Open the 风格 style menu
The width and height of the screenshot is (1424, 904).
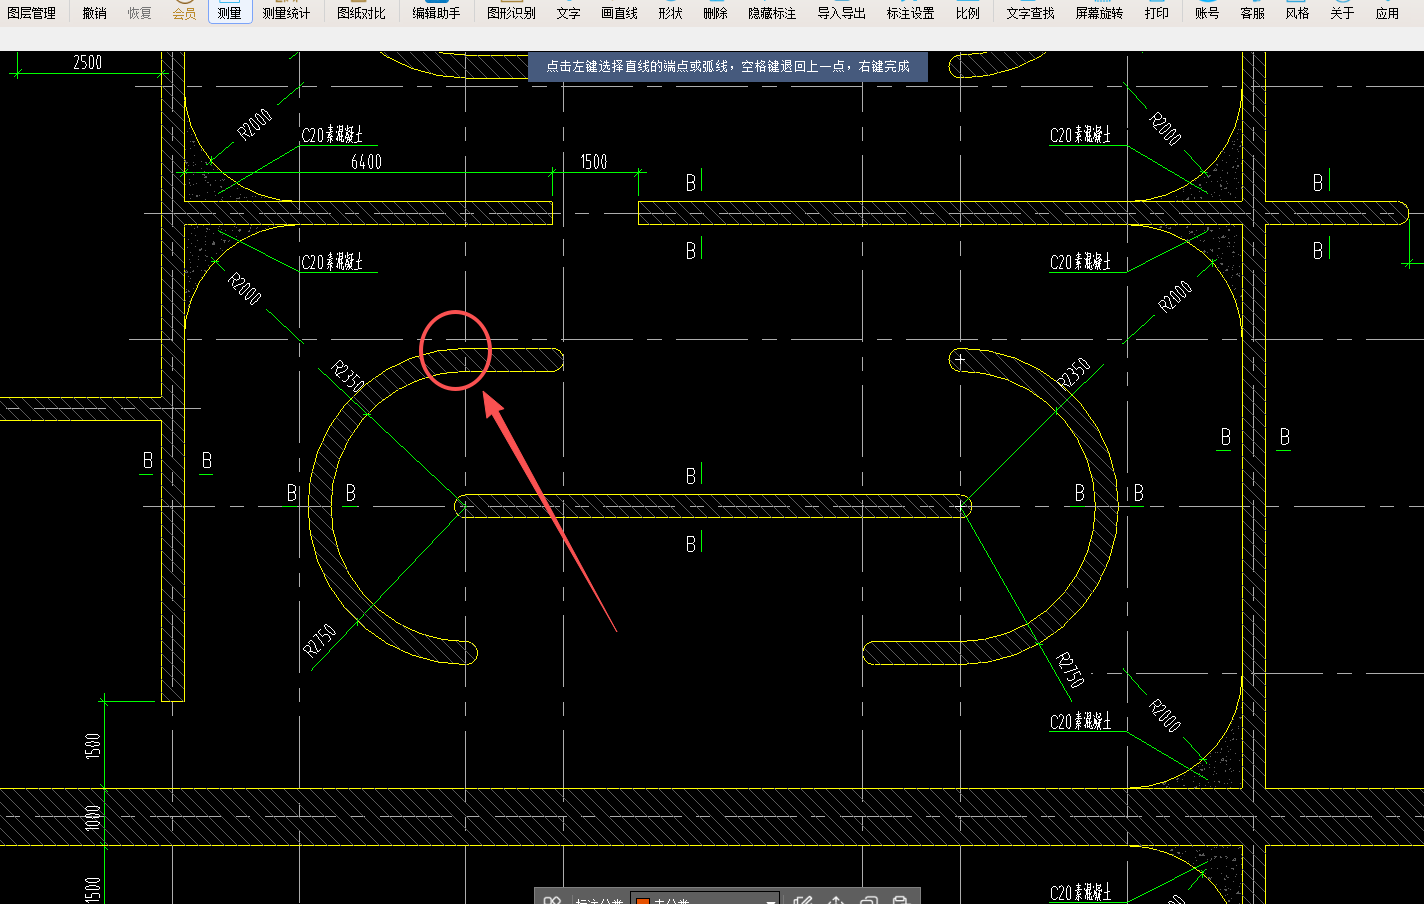pyautogui.click(x=1297, y=13)
